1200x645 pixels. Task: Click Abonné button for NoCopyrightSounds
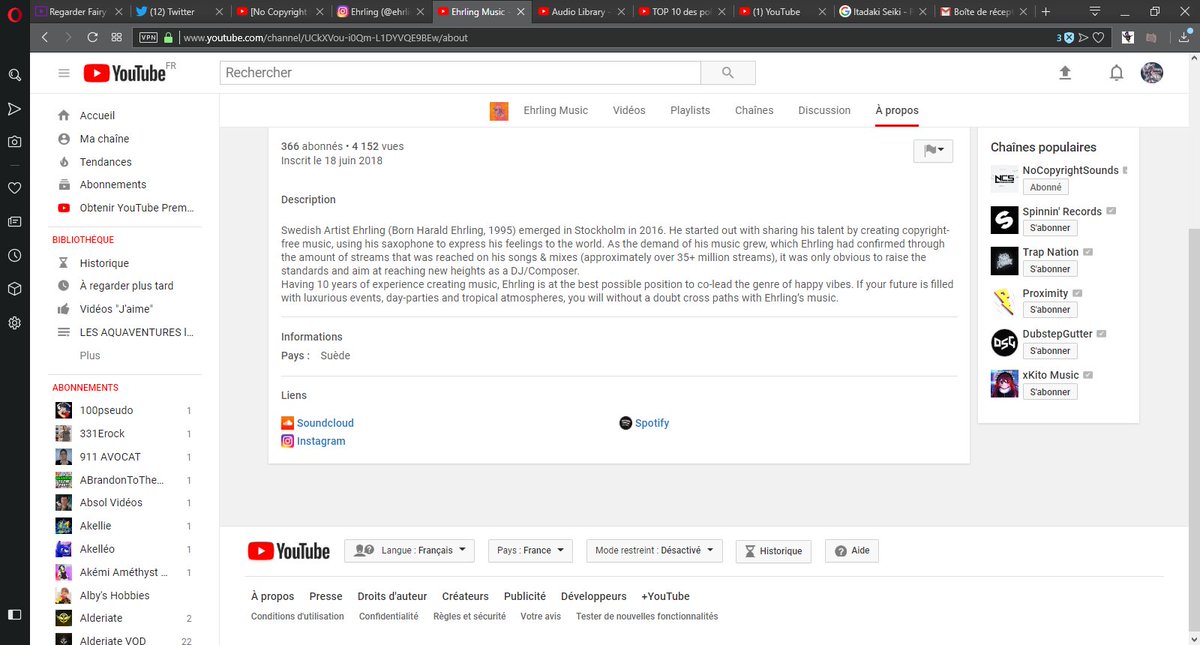pos(1046,187)
